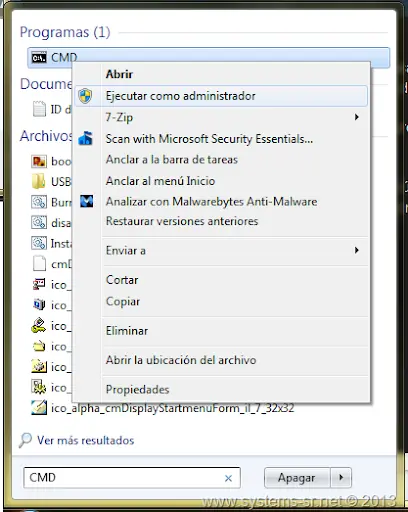Clear the search box with the X
Viewport: 408px width, 512px height.
(x=228, y=478)
